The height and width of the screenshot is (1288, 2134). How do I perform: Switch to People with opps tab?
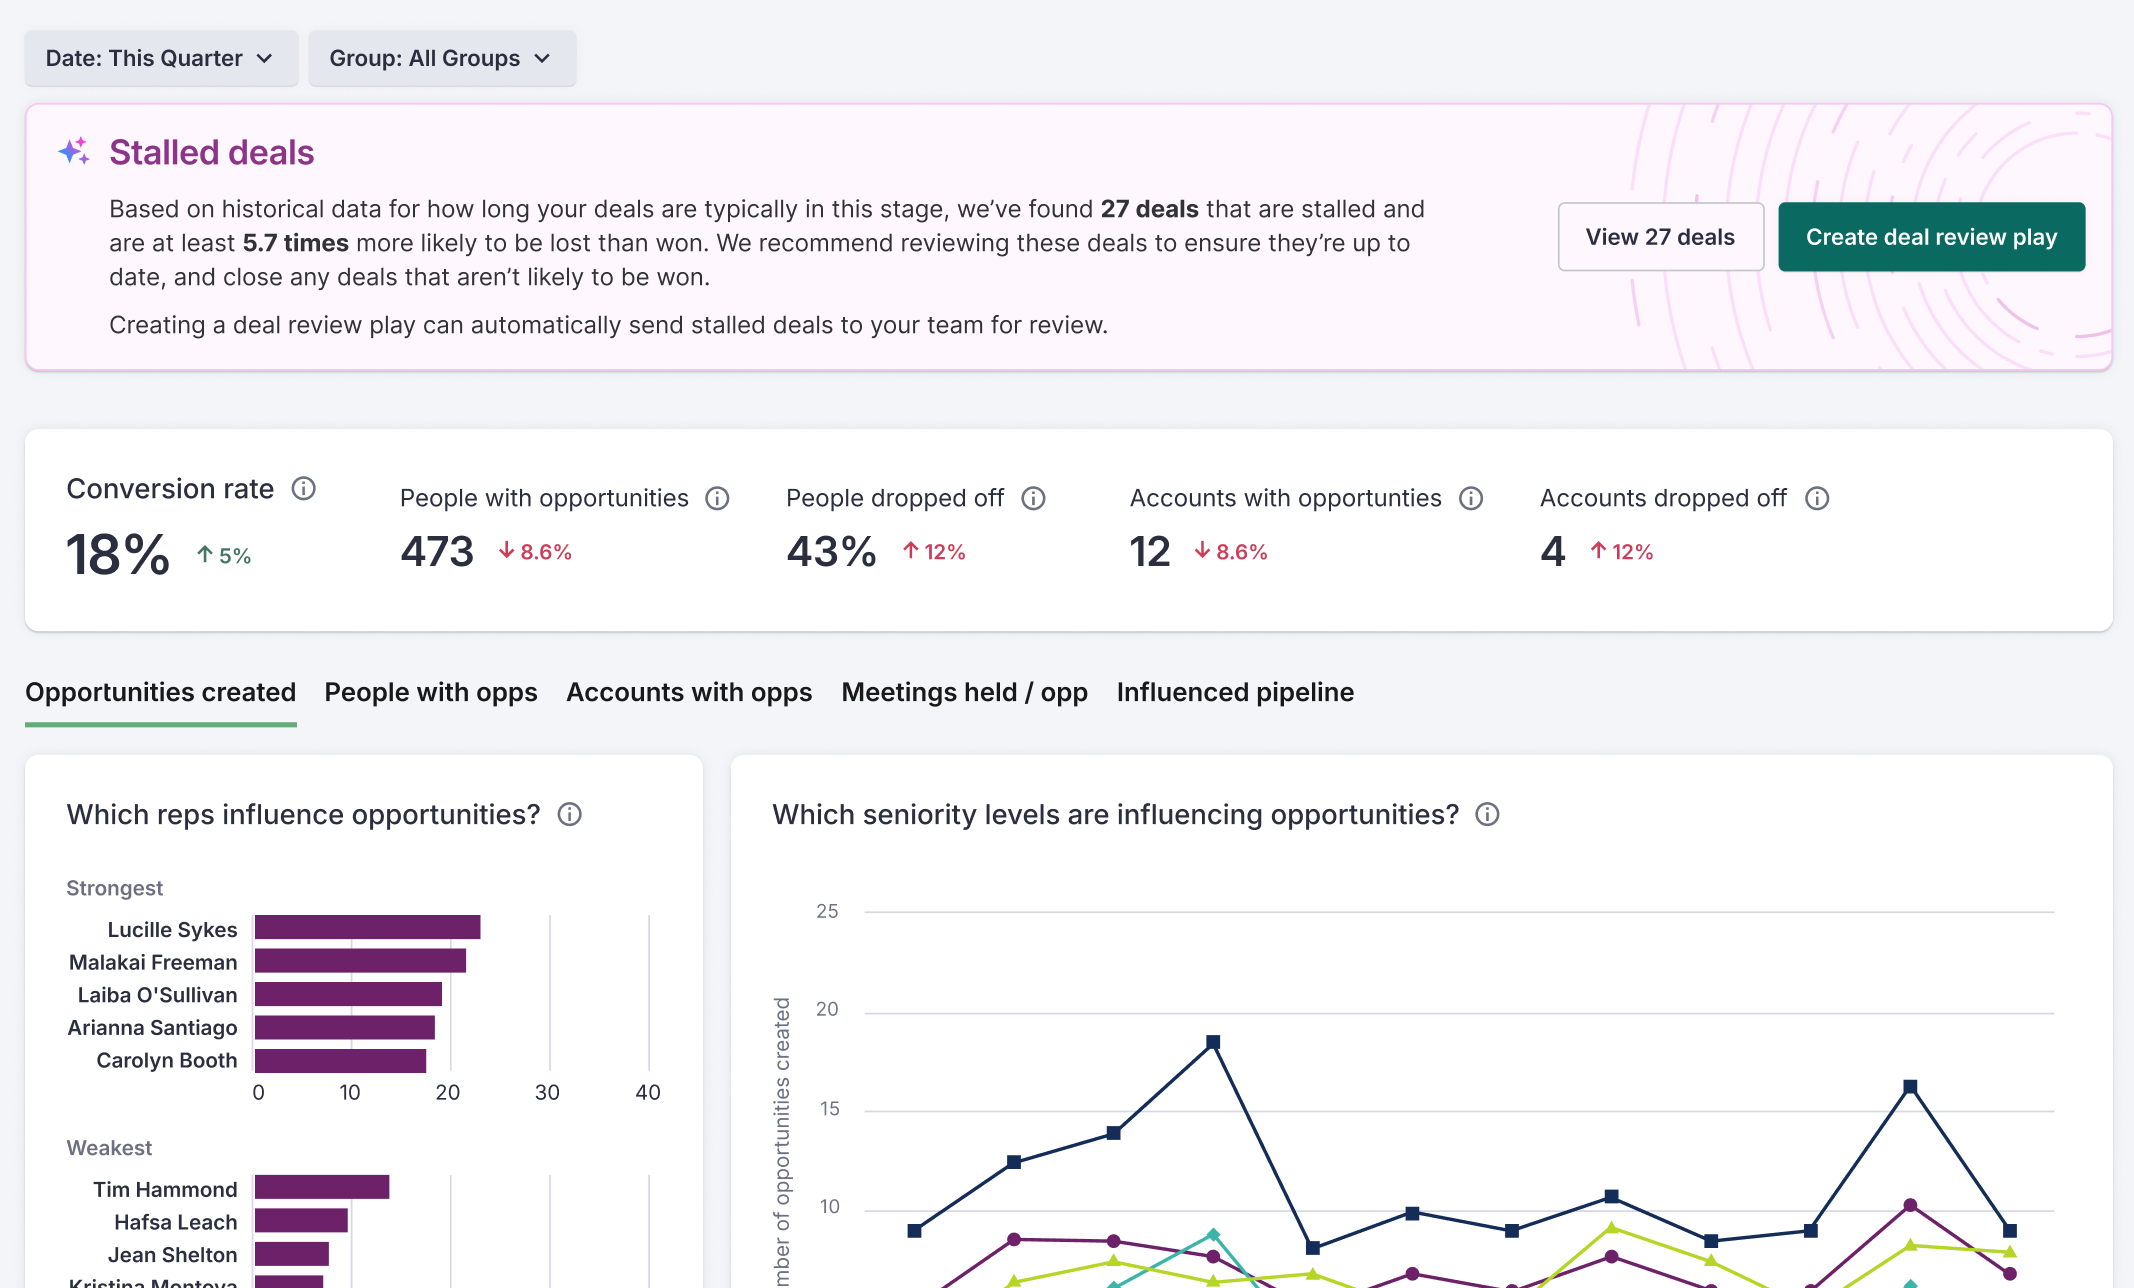[430, 692]
